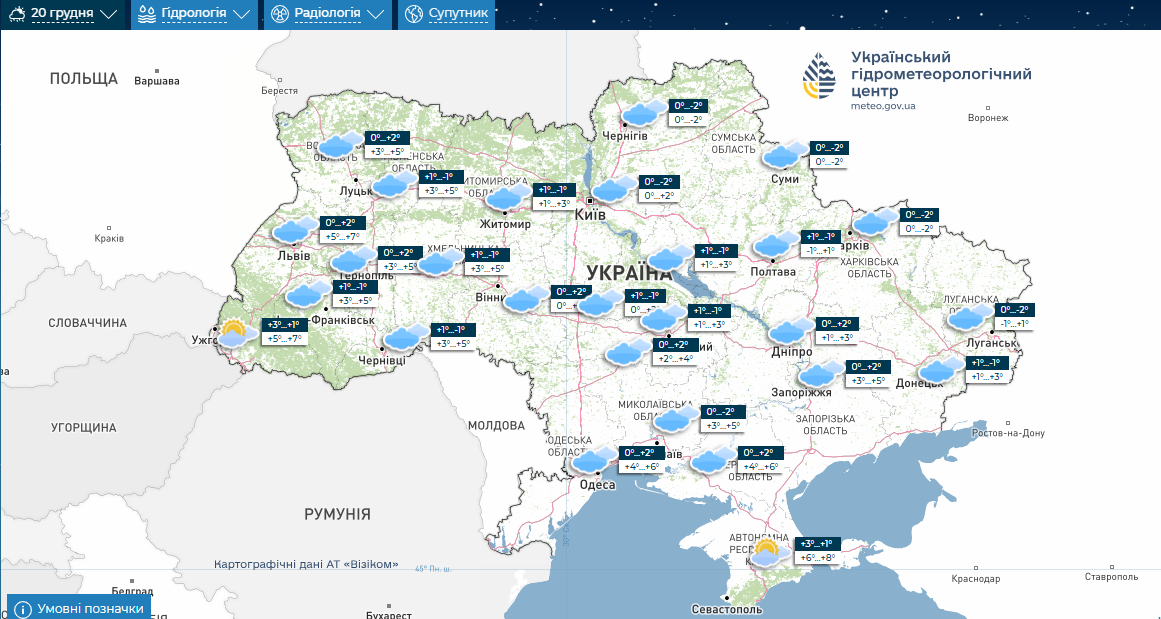Viewport: 1161px width, 619px height.
Task: Select the cloud icon at Odesa
Action: tap(594, 461)
